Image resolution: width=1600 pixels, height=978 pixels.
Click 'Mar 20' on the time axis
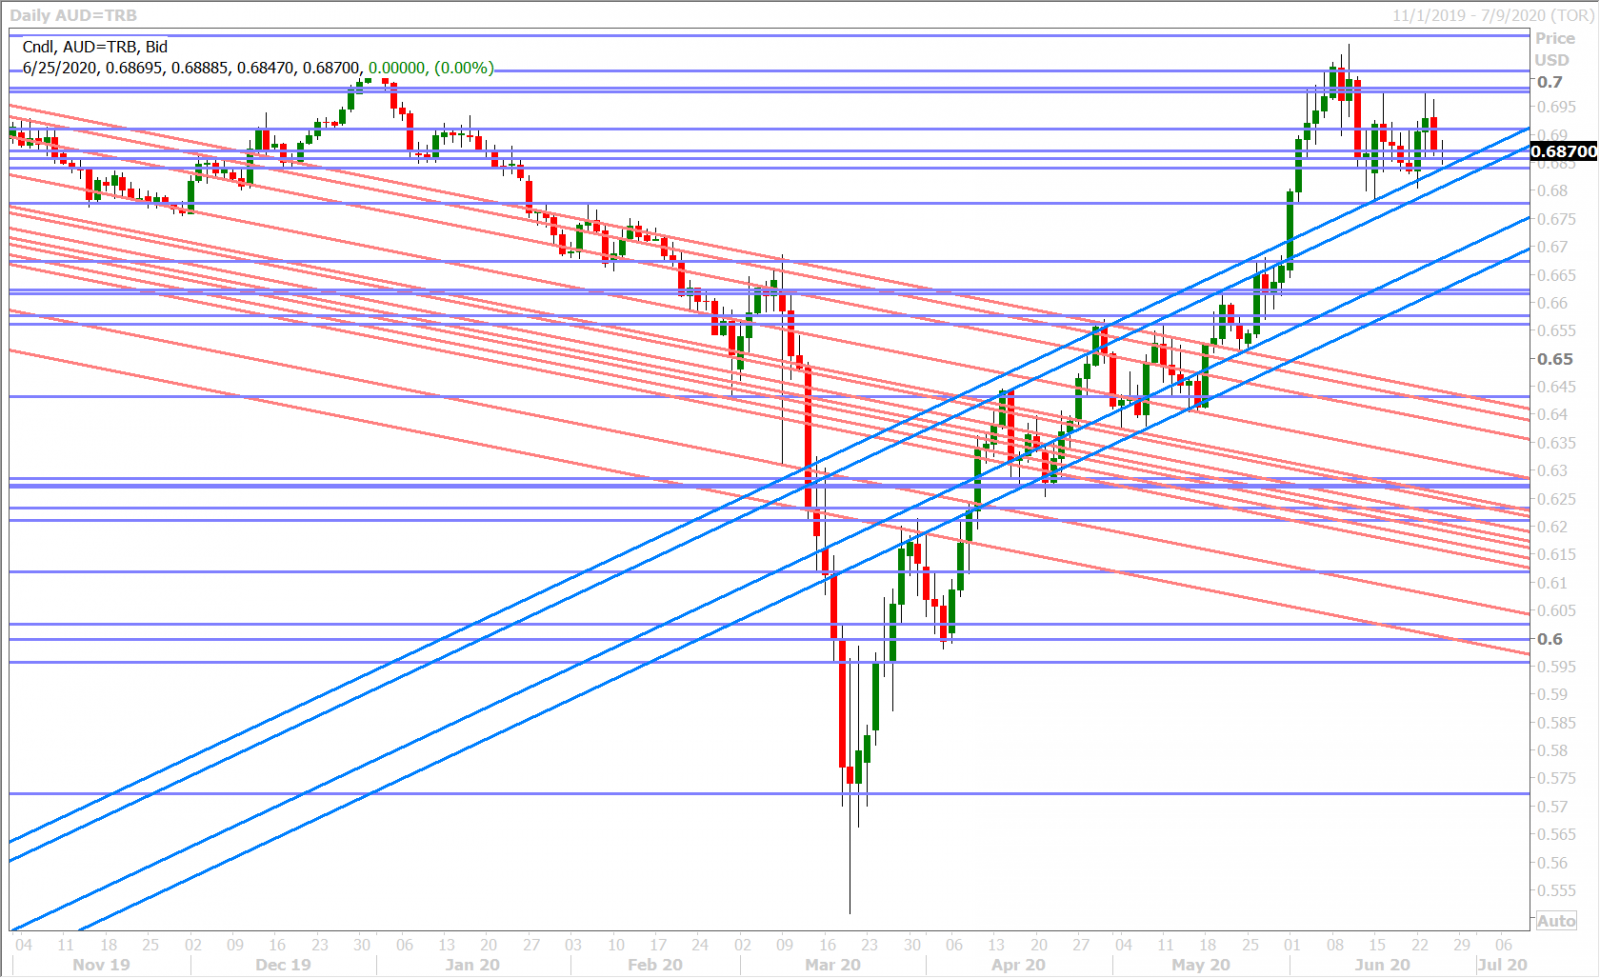[x=832, y=965]
